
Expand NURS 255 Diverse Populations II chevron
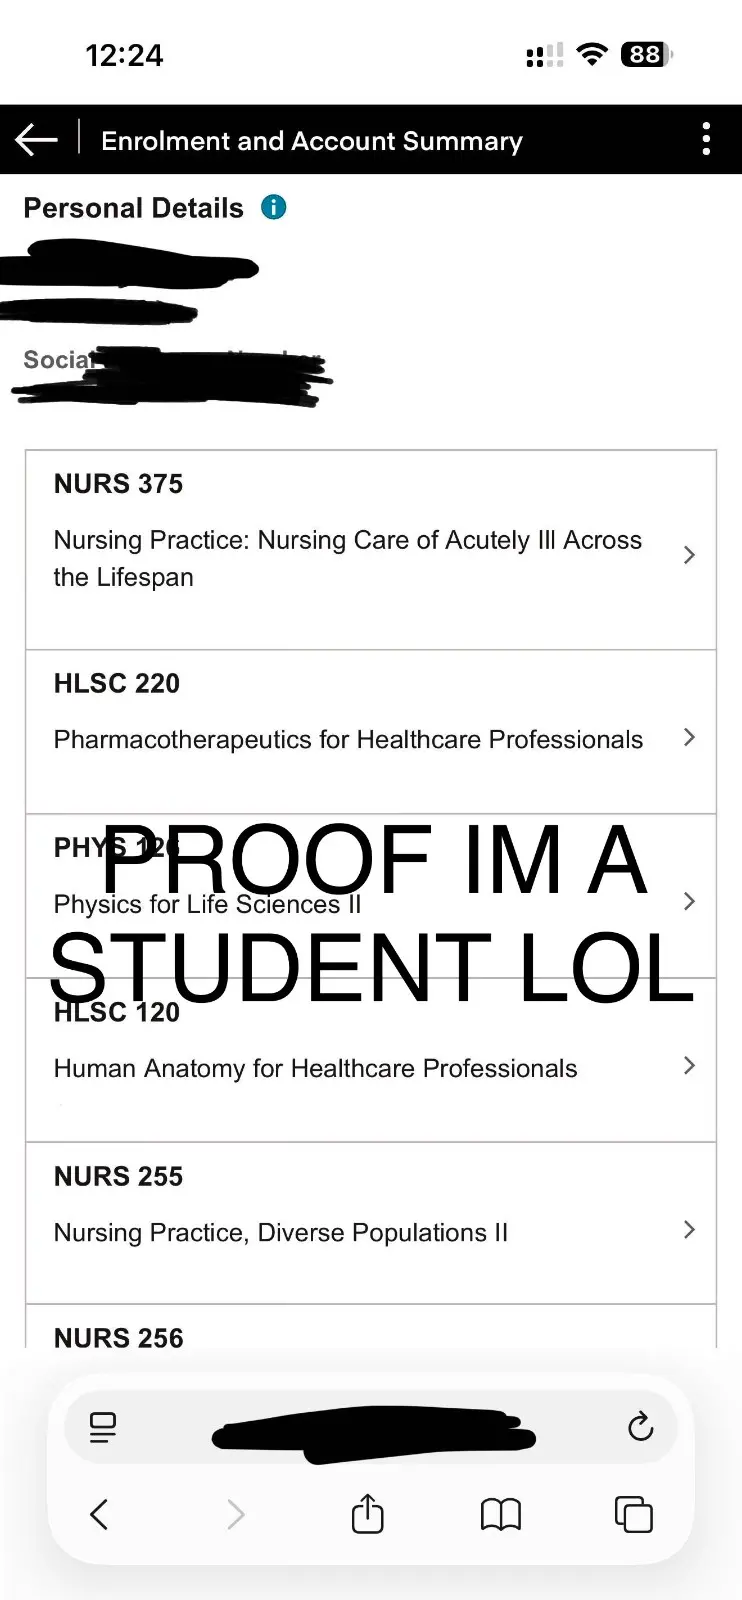tap(689, 1230)
